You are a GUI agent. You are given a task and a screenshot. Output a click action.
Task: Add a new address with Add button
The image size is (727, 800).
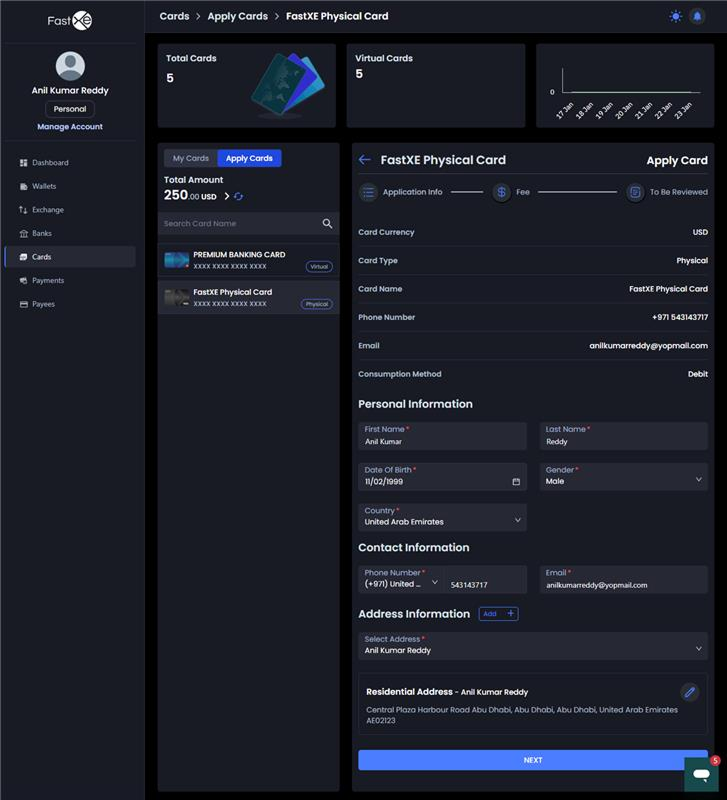pos(498,614)
